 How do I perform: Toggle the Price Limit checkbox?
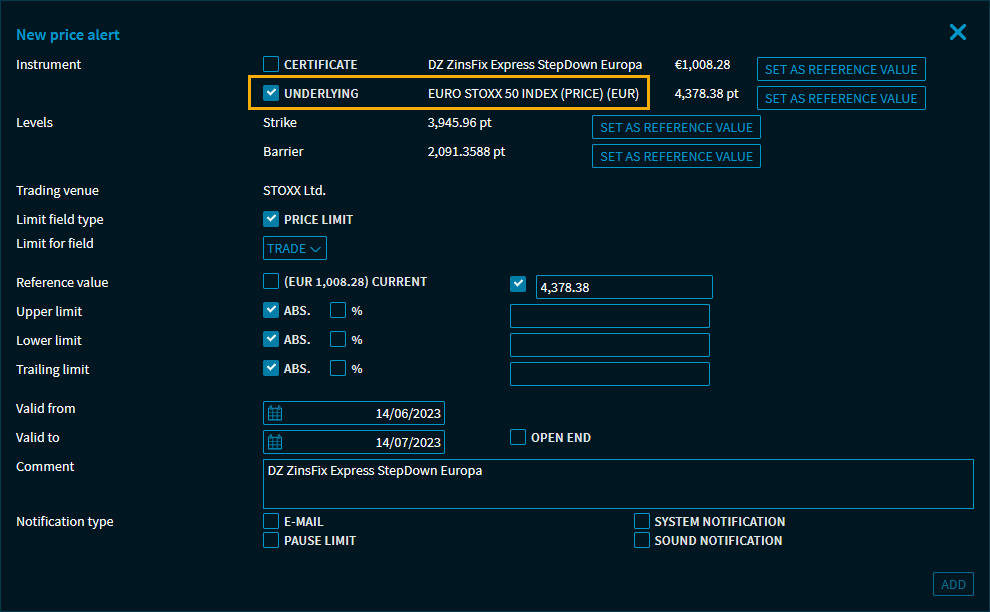tap(271, 219)
